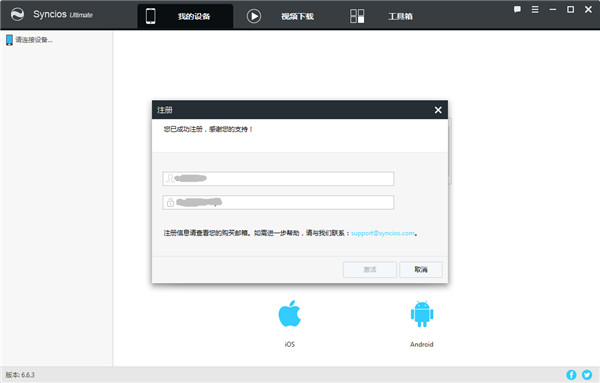Image resolution: width=600 pixels, height=383 pixels.
Task: Click the 注册 dialog title
Action: coord(165,110)
